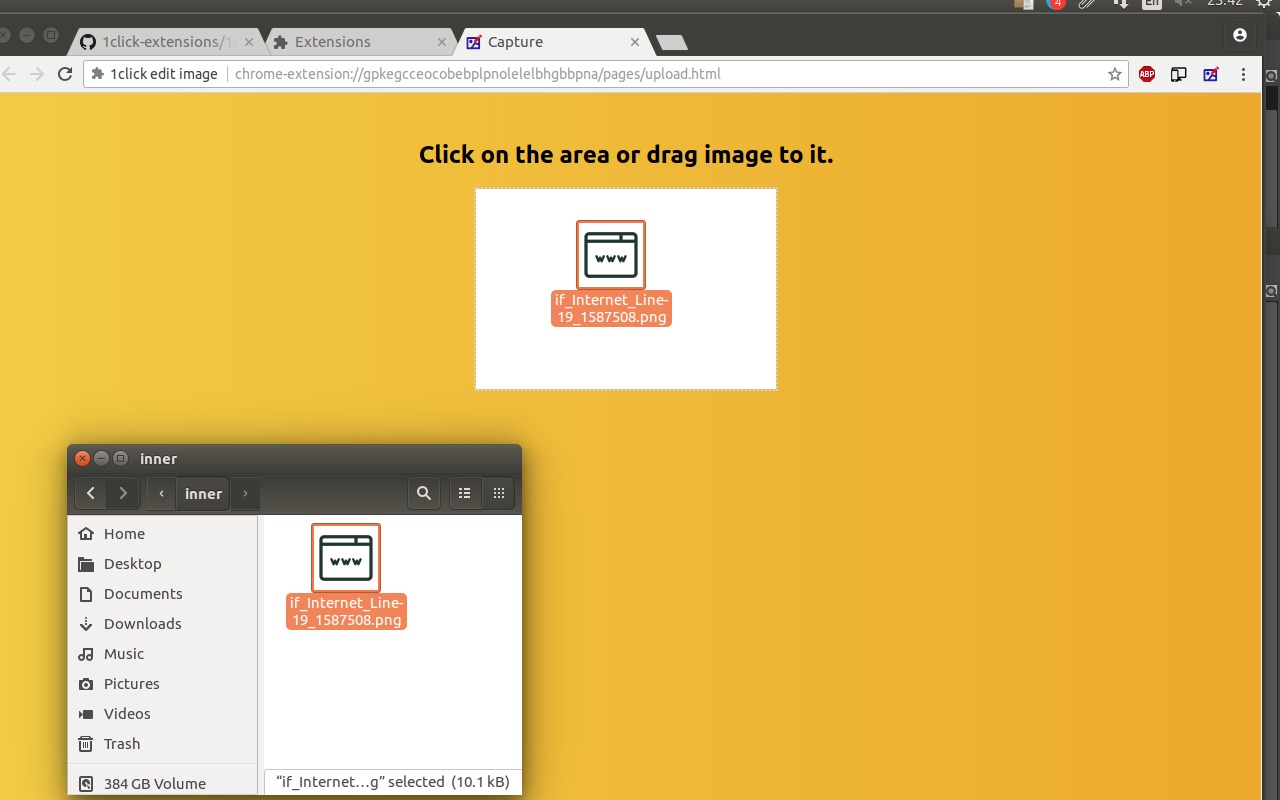Click the 1click capture extension icon
This screenshot has height=800, width=1280.
click(x=1211, y=74)
